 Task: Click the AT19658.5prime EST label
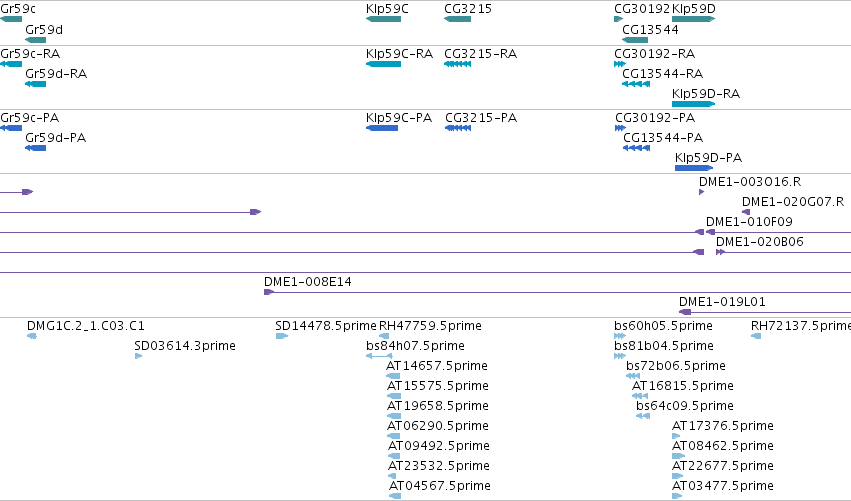[x=438, y=407]
